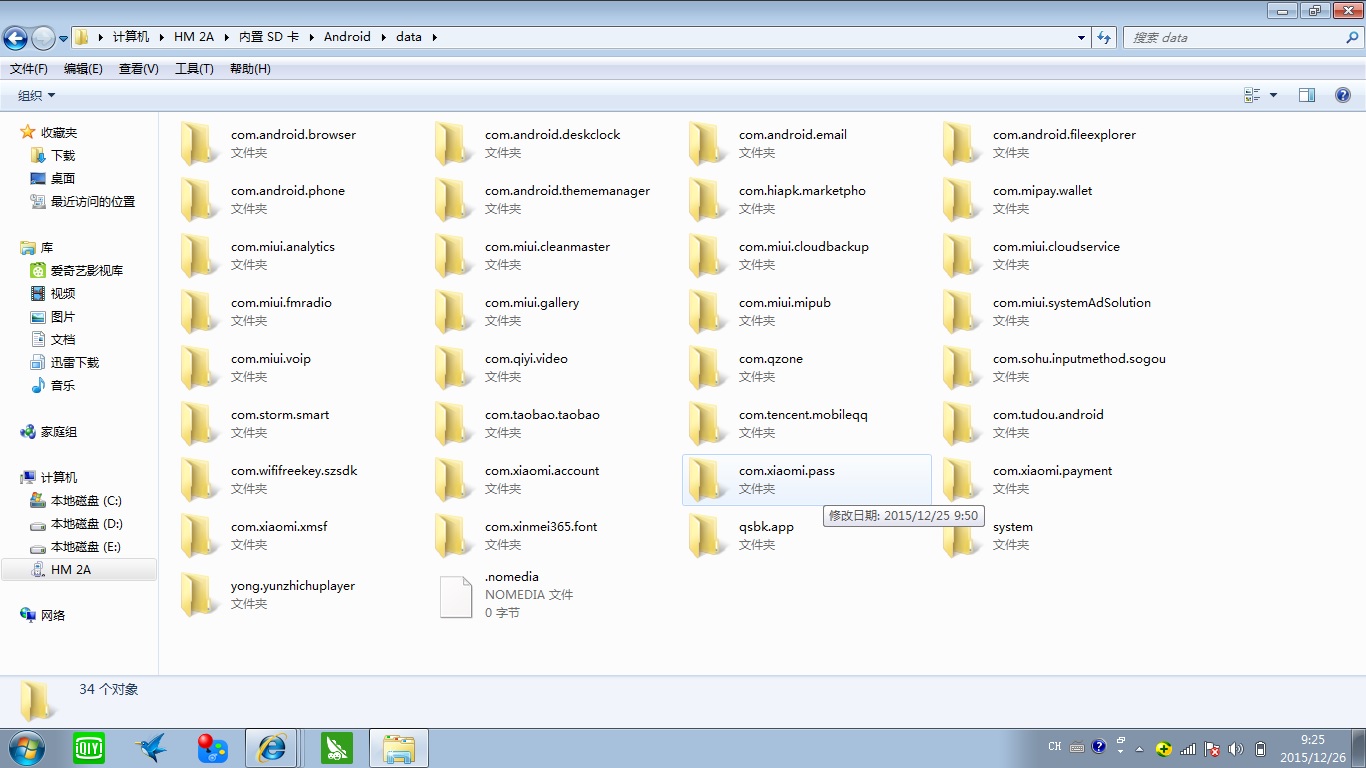Viewport: 1366px width, 768px height.
Task: Expand the arrow after data breadcrumb
Action: click(434, 37)
